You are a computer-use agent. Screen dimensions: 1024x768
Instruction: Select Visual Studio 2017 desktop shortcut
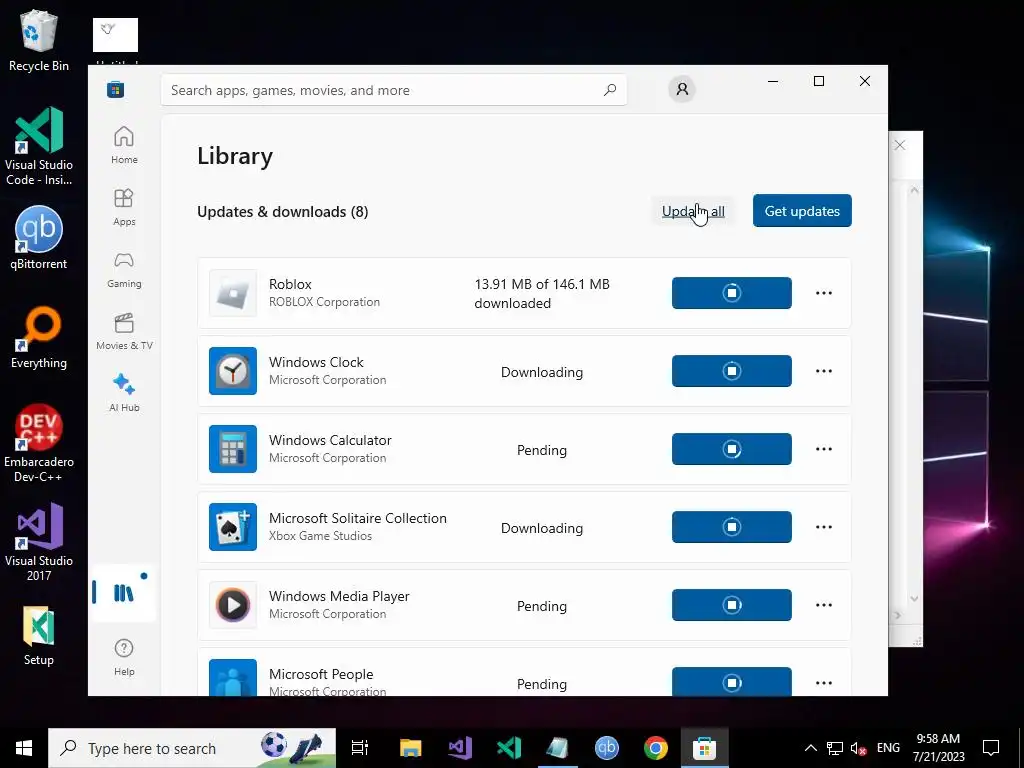click(x=39, y=542)
